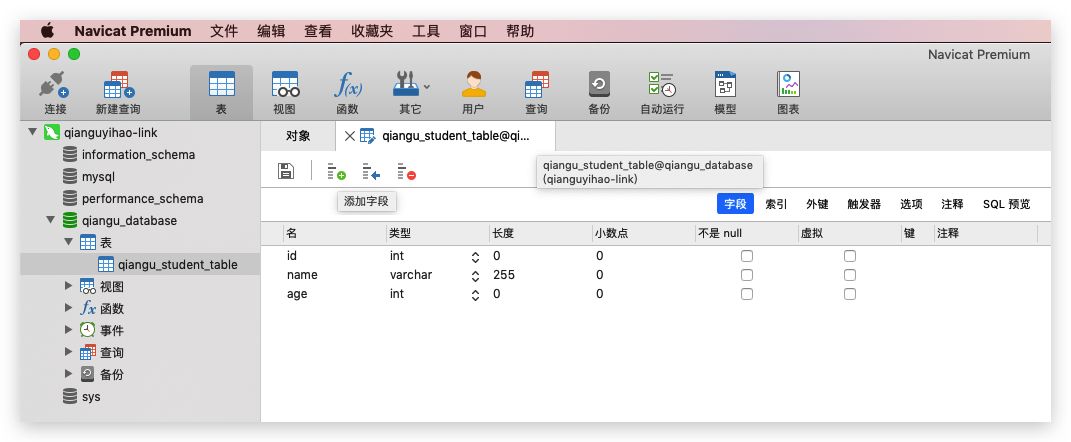Switch to the SQL 预览 tab

point(1006,204)
